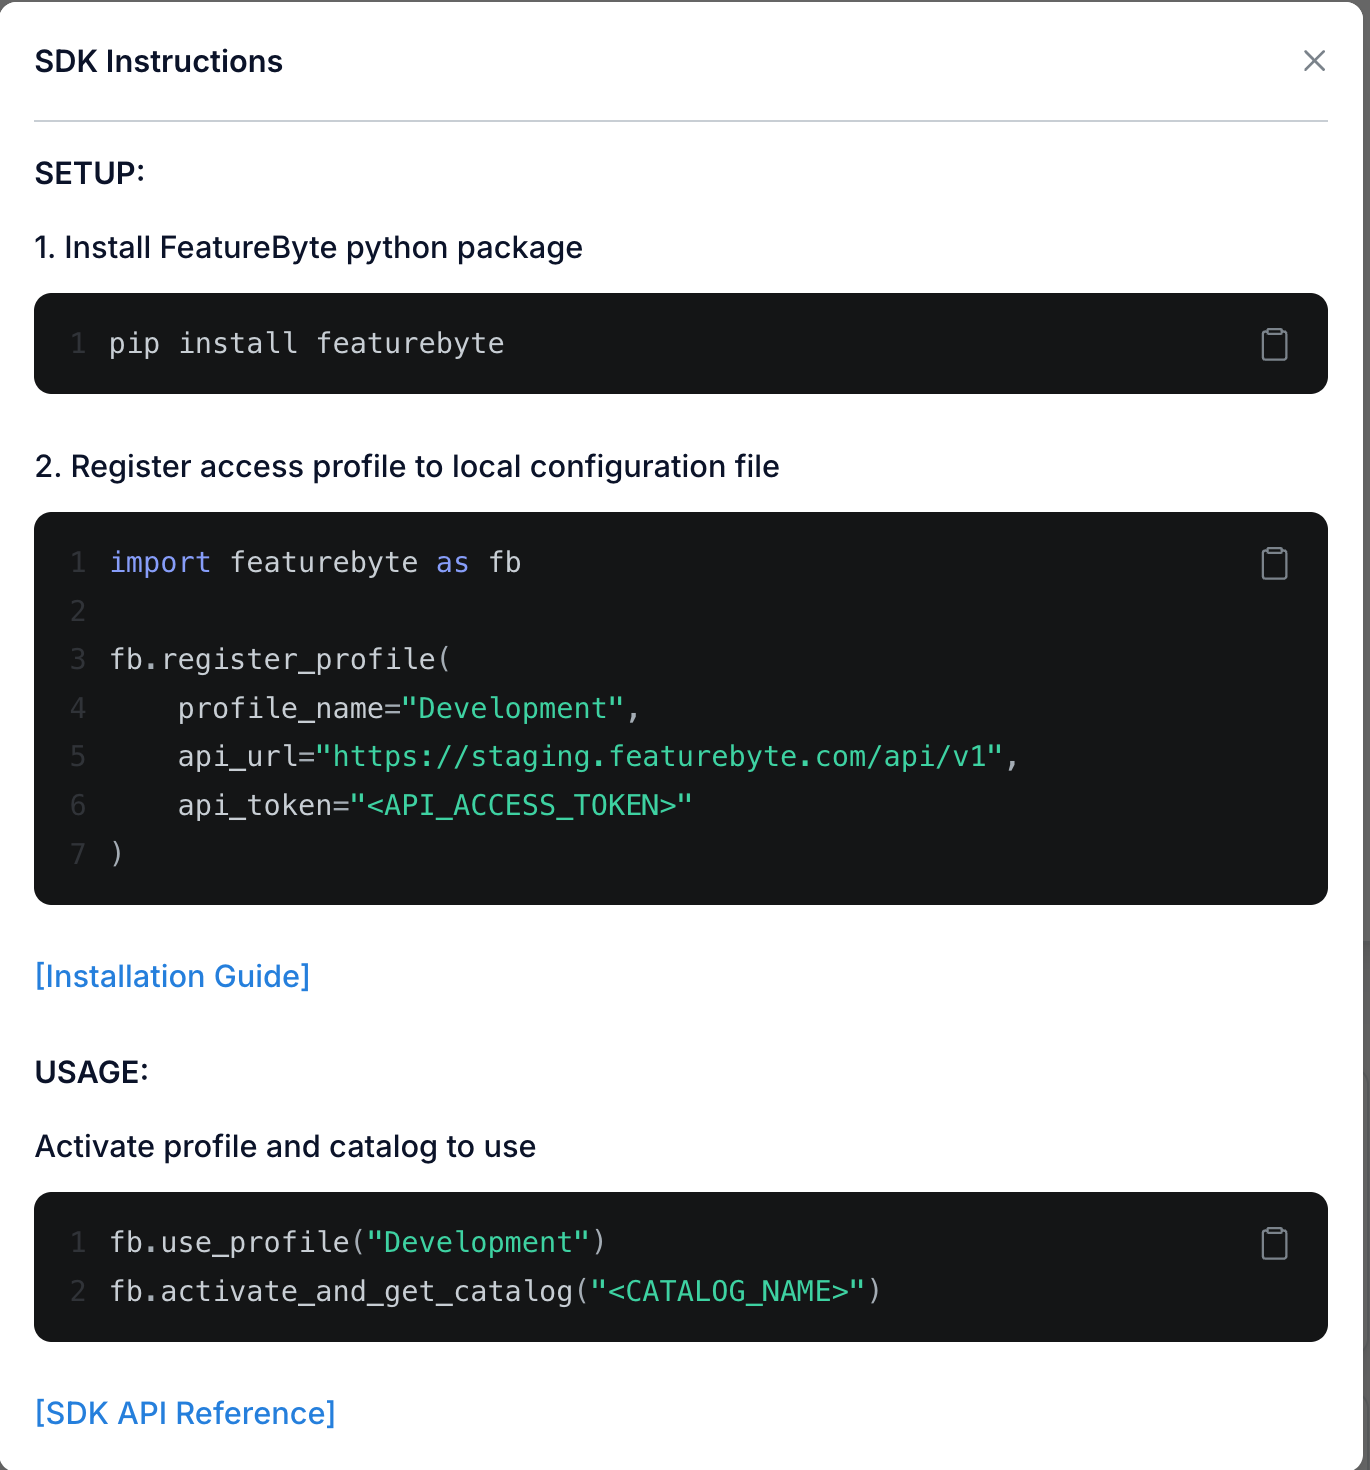The image size is (1370, 1470).
Task: Click the USAGE section heading
Action: (x=90, y=1071)
